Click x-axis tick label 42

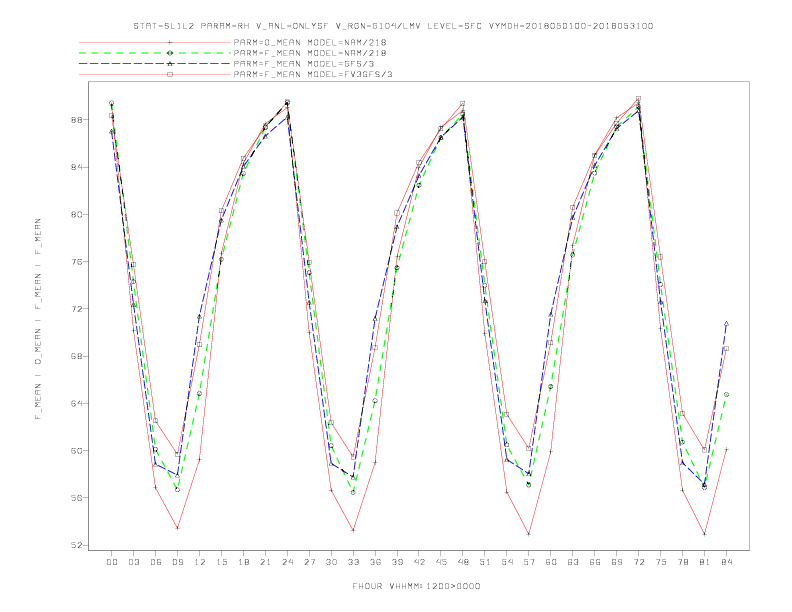(419, 562)
